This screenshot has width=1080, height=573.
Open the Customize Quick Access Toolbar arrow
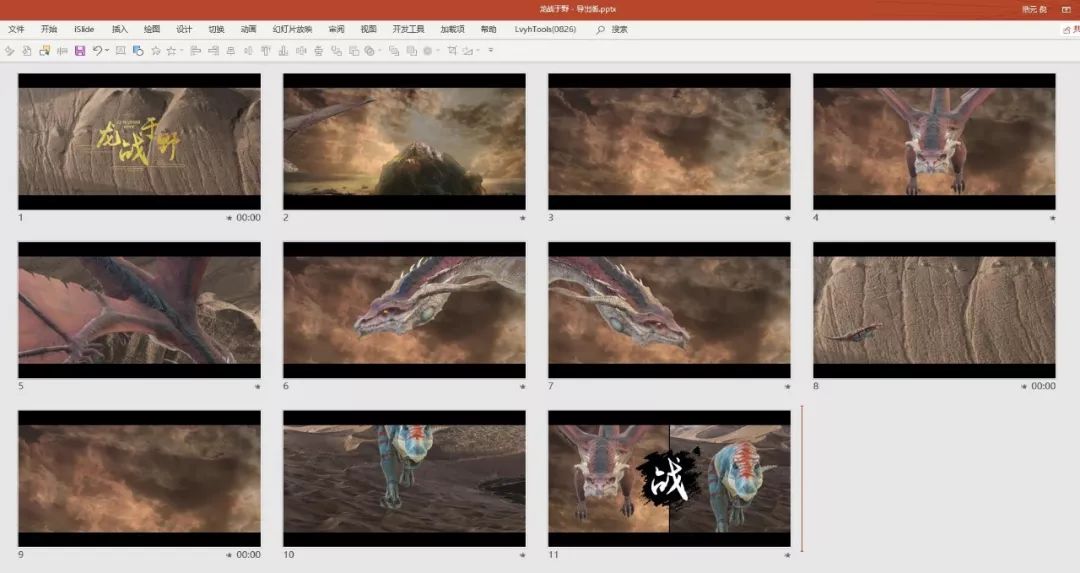pyautogui.click(x=490, y=50)
